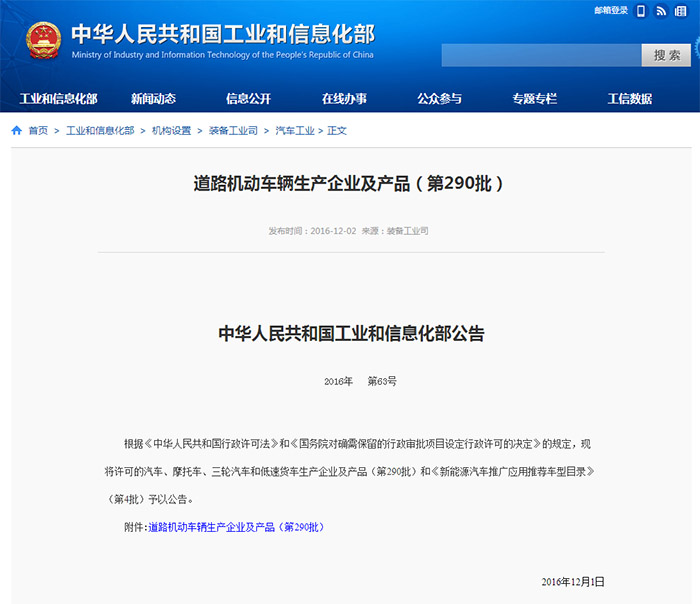Open 工信数据 nav menu
The width and height of the screenshot is (700, 604).
click(x=630, y=99)
